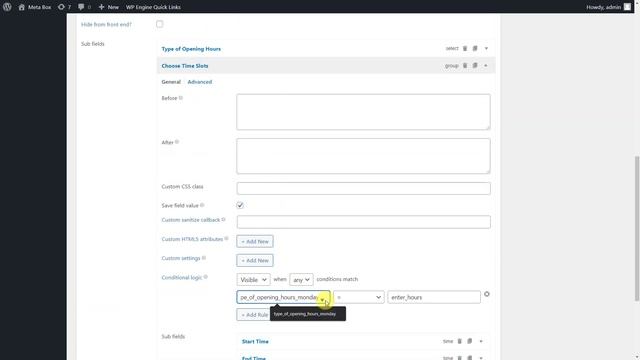Collapse the Choose Time Slots settings
Viewport: 640px width, 360px height.
tap(486, 65)
